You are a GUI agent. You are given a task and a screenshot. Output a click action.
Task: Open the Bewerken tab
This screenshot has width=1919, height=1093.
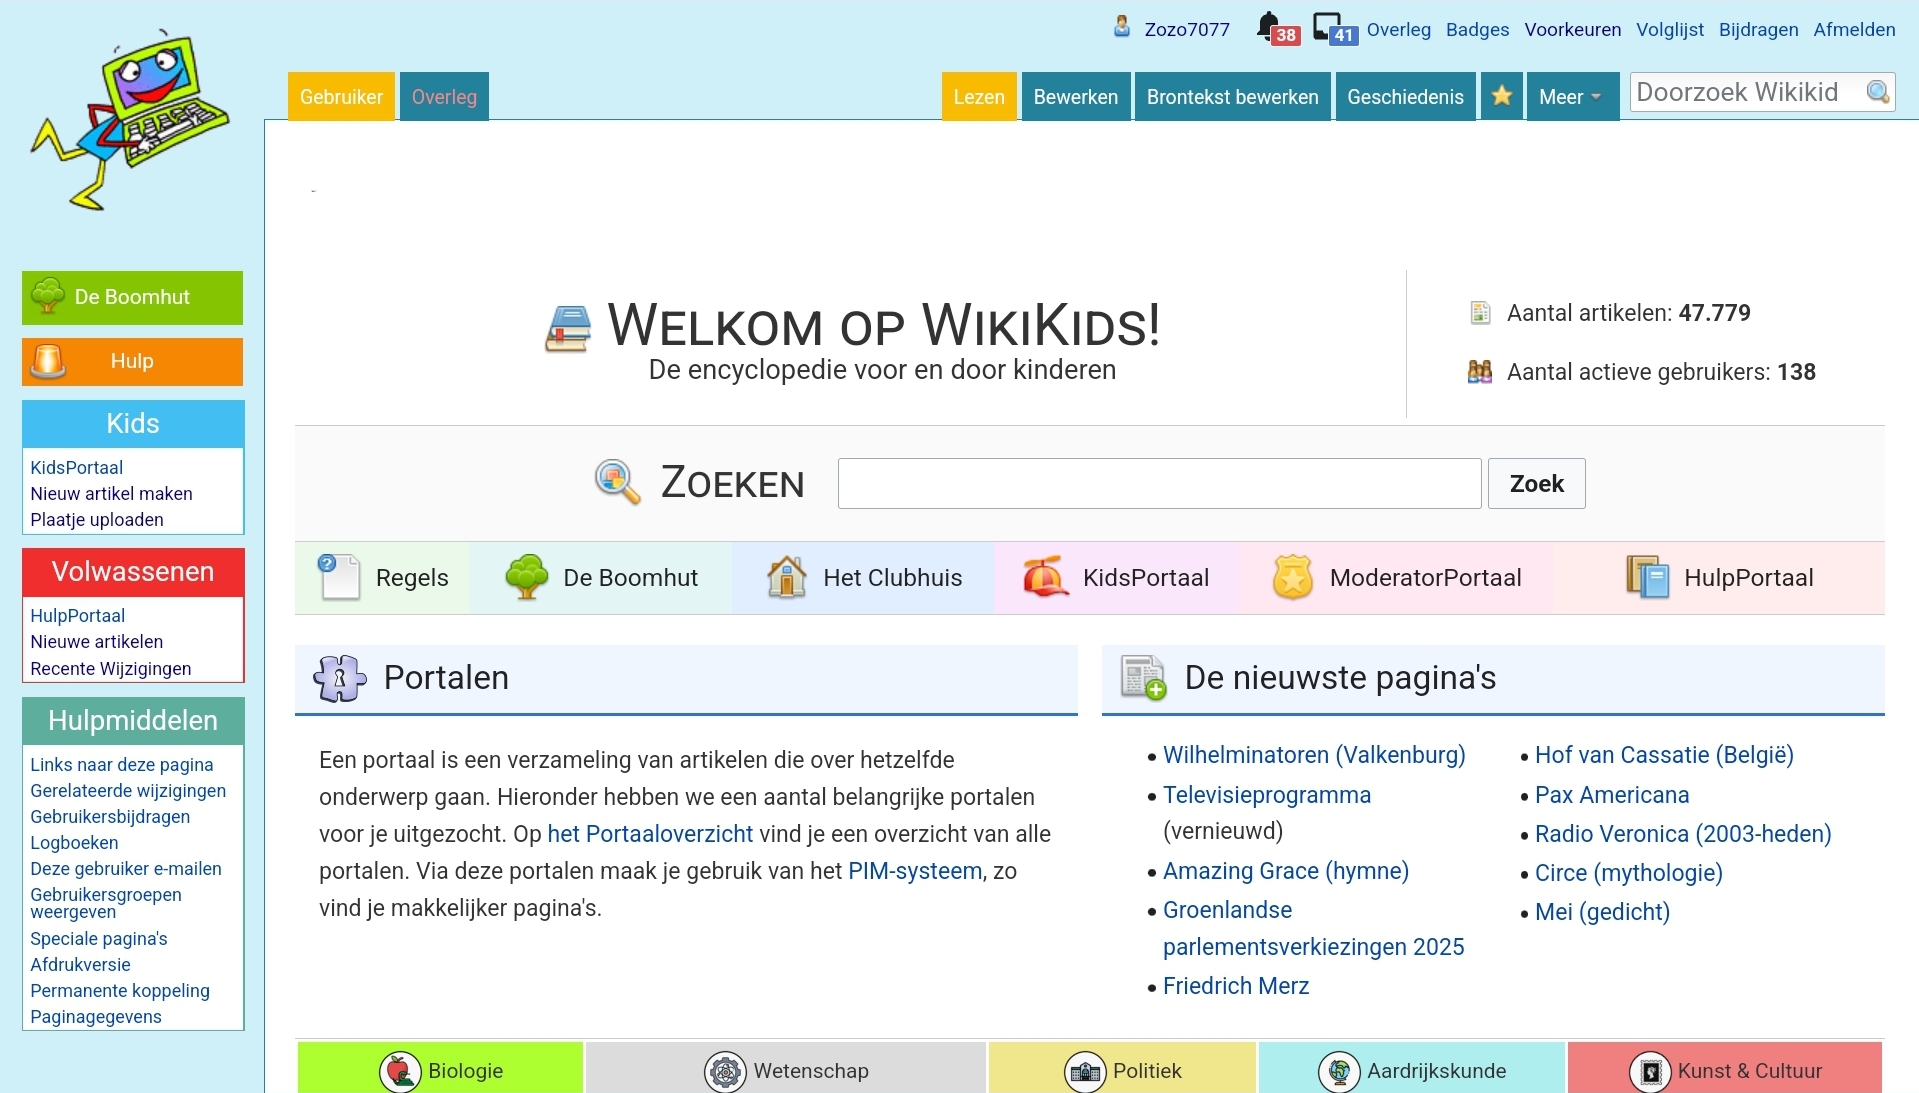tap(1076, 96)
